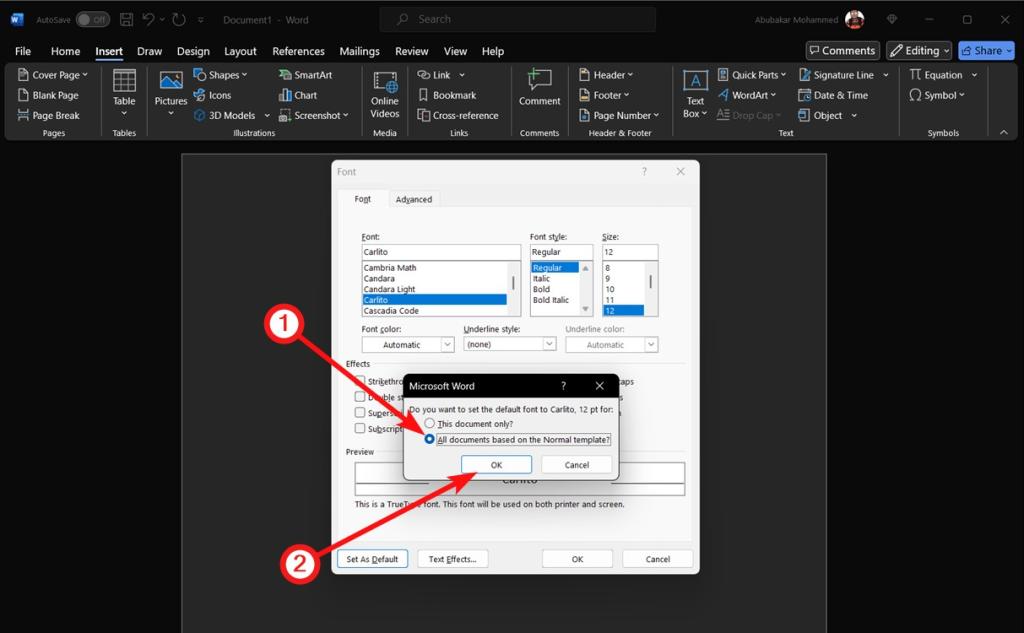Click the title bar Search box
The width and height of the screenshot is (1024, 633).
[517, 20]
